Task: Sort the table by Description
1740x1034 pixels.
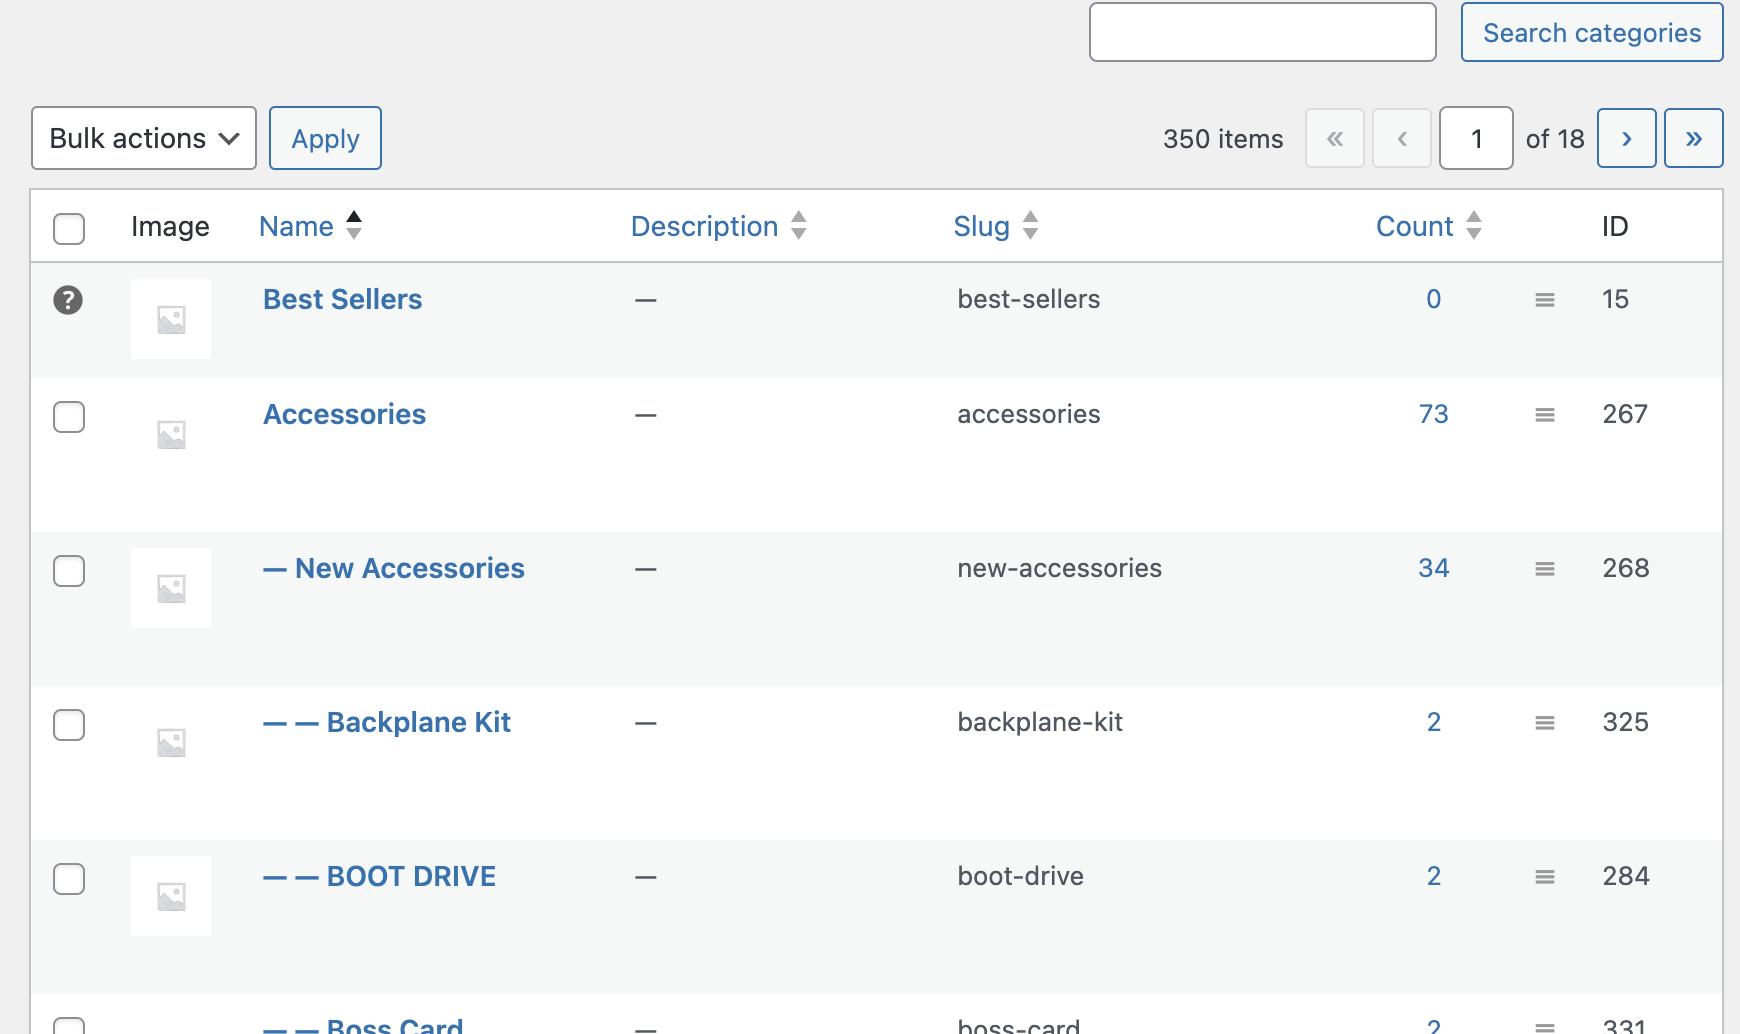Action: tap(704, 226)
